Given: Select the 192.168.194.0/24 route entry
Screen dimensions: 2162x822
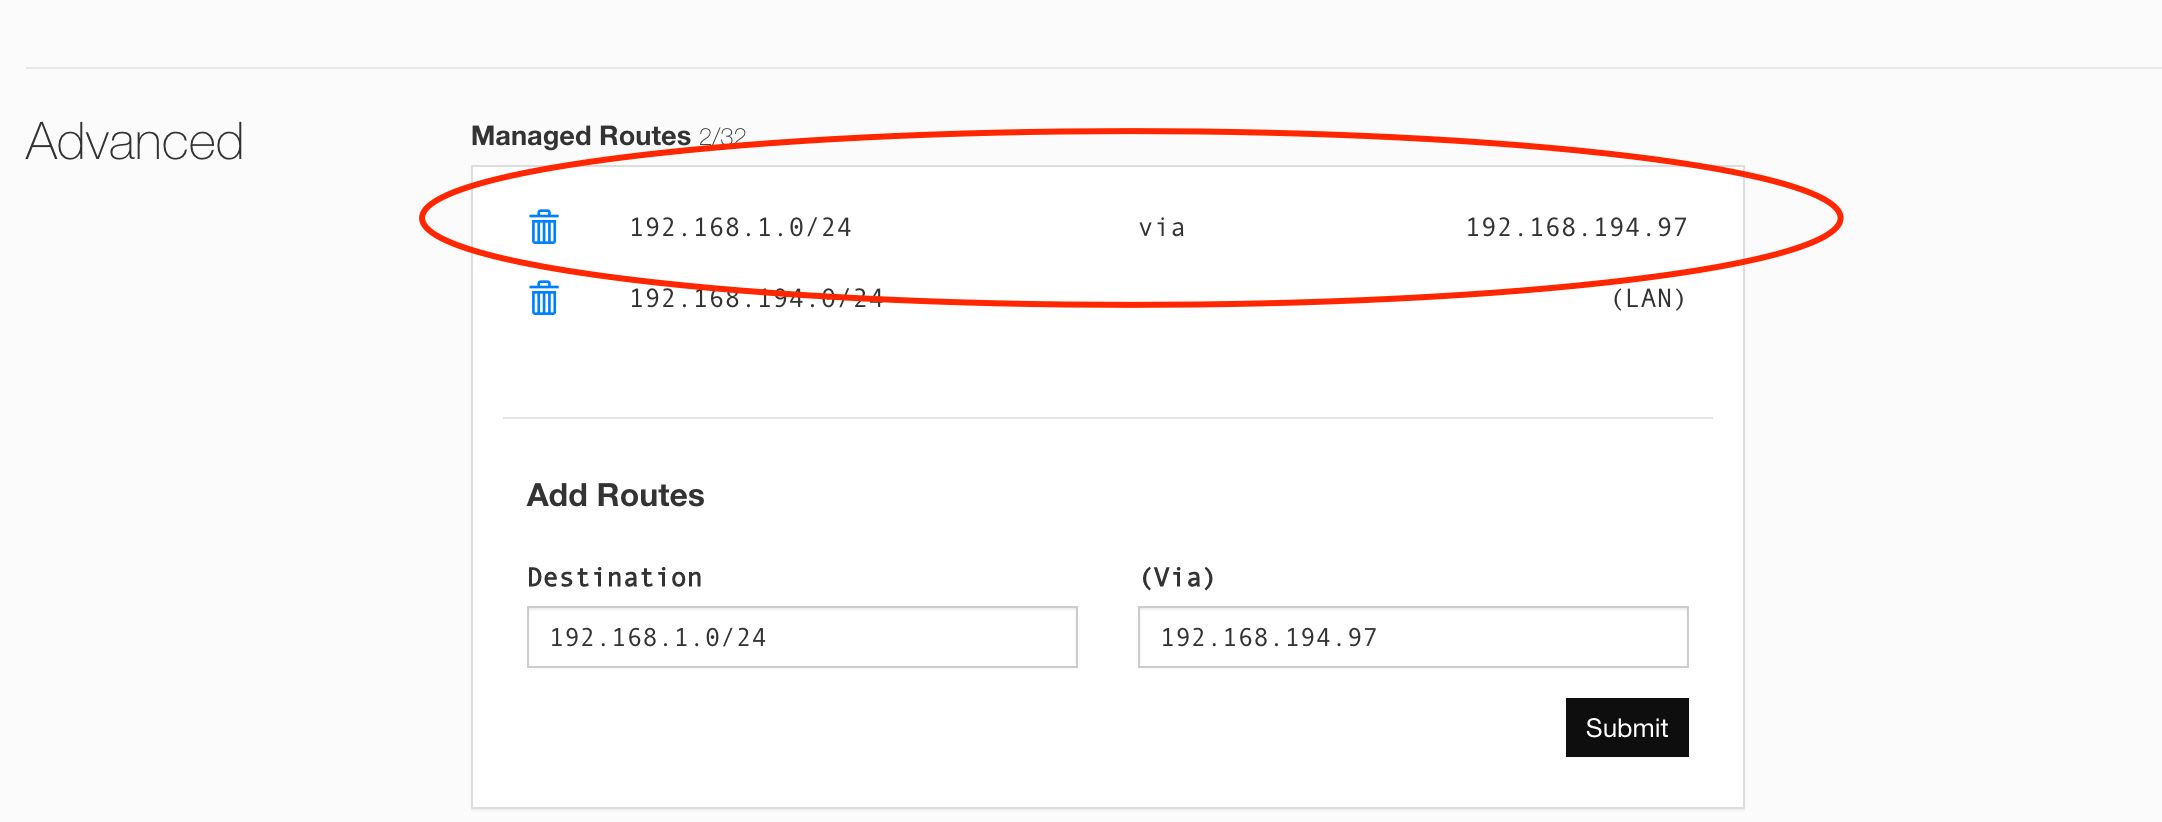Looking at the screenshot, I should click(757, 298).
